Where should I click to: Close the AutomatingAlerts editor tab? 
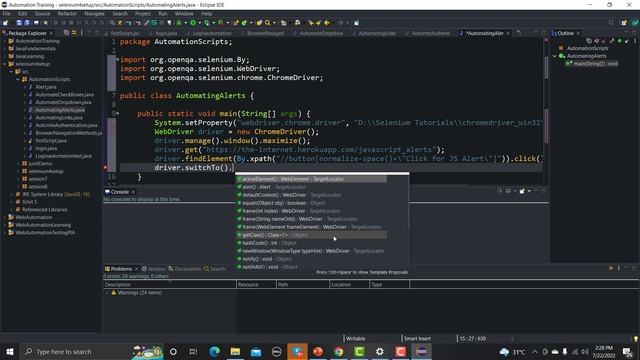point(508,33)
